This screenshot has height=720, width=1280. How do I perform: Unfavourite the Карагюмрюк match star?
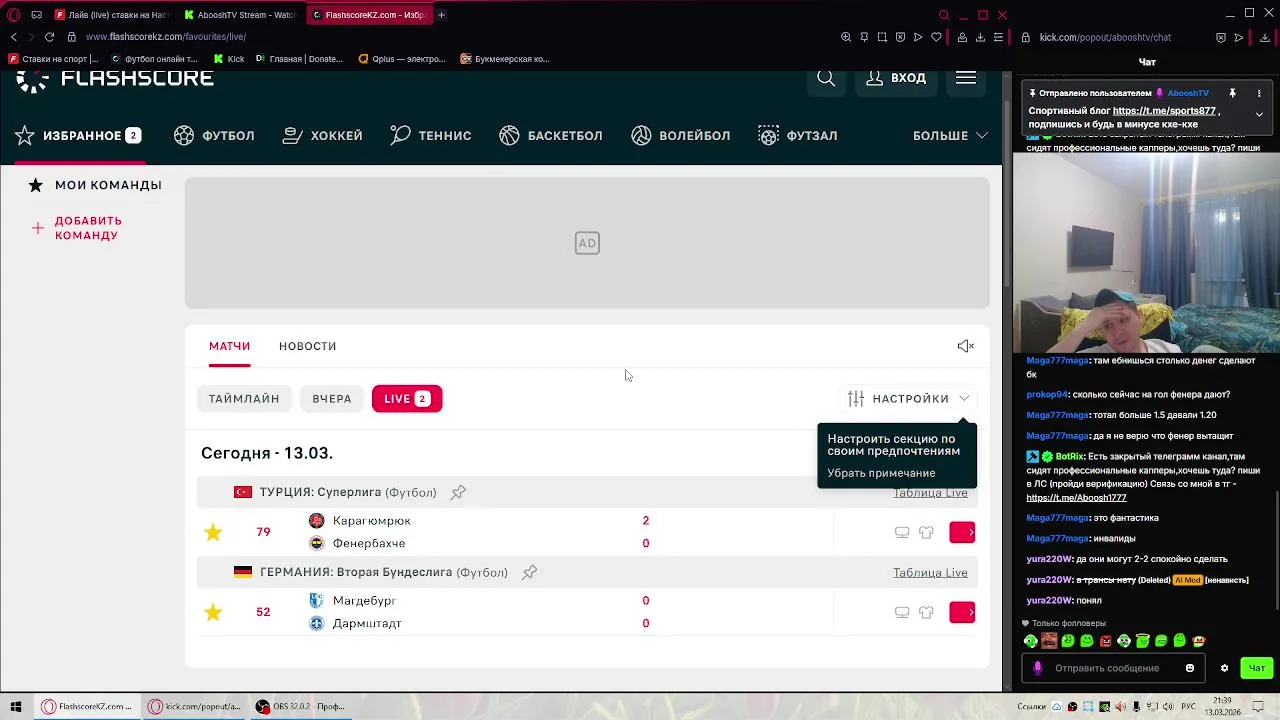(213, 532)
